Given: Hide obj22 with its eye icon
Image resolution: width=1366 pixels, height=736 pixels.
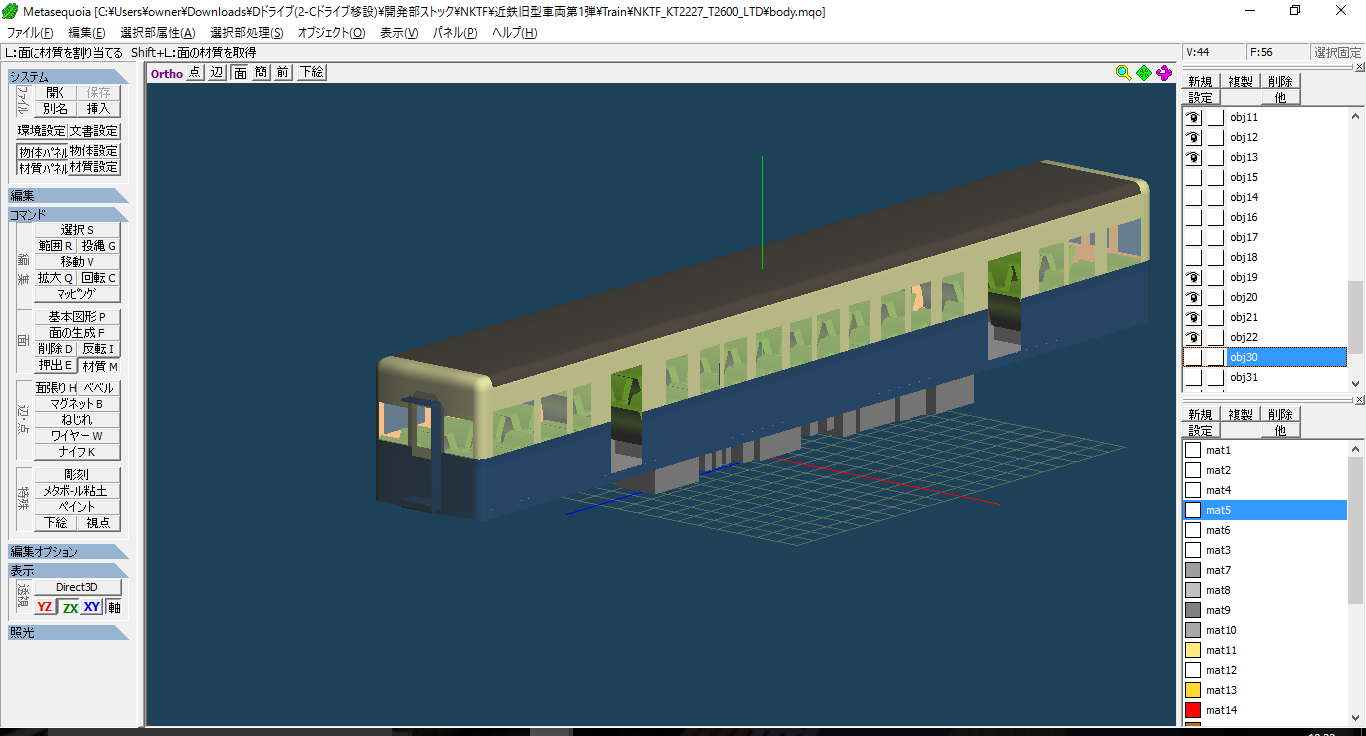Looking at the screenshot, I should coord(1193,337).
